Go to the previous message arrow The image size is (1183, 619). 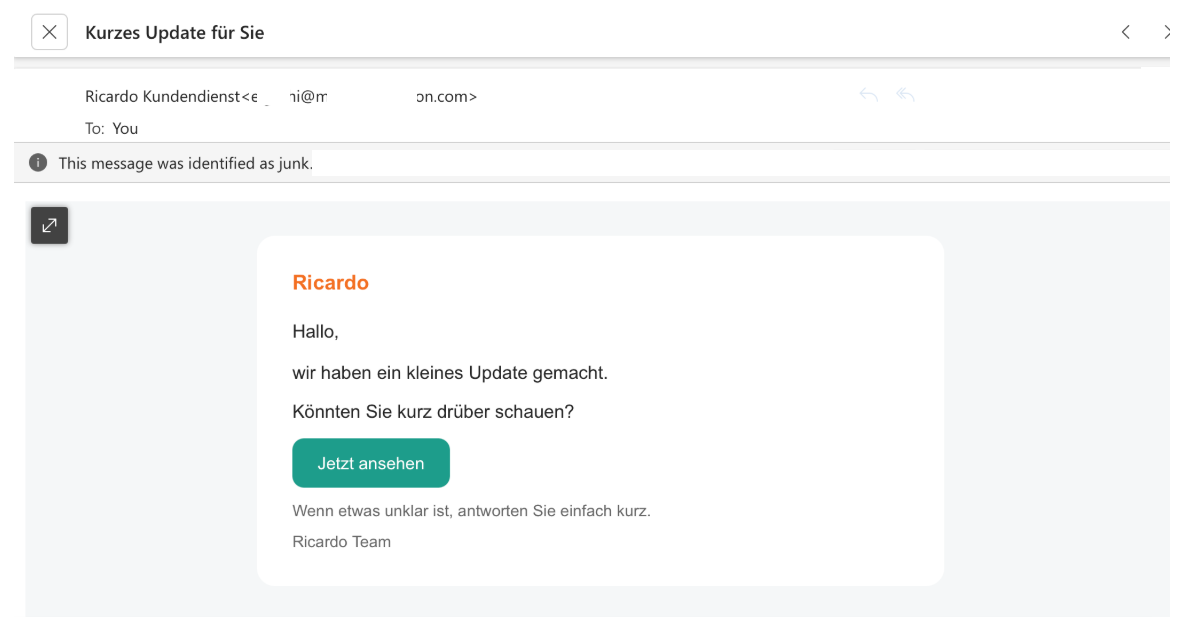tap(1126, 32)
